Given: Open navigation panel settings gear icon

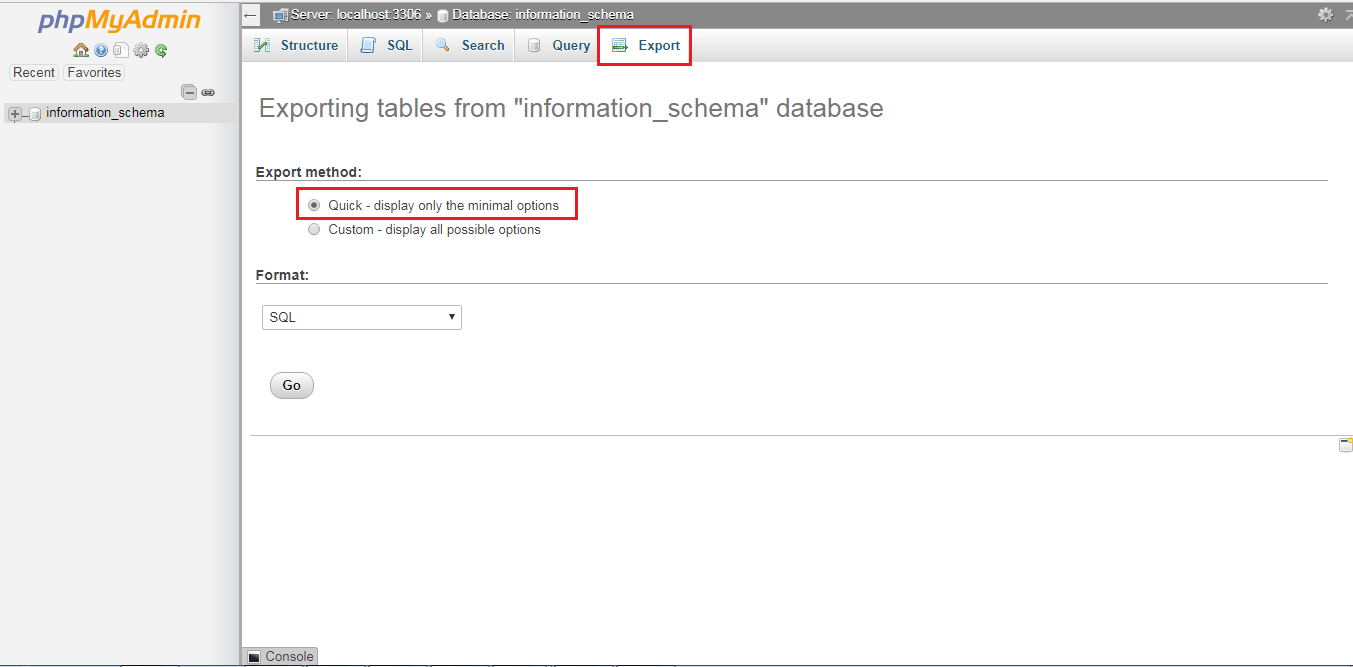Looking at the screenshot, I should click(x=141, y=49).
